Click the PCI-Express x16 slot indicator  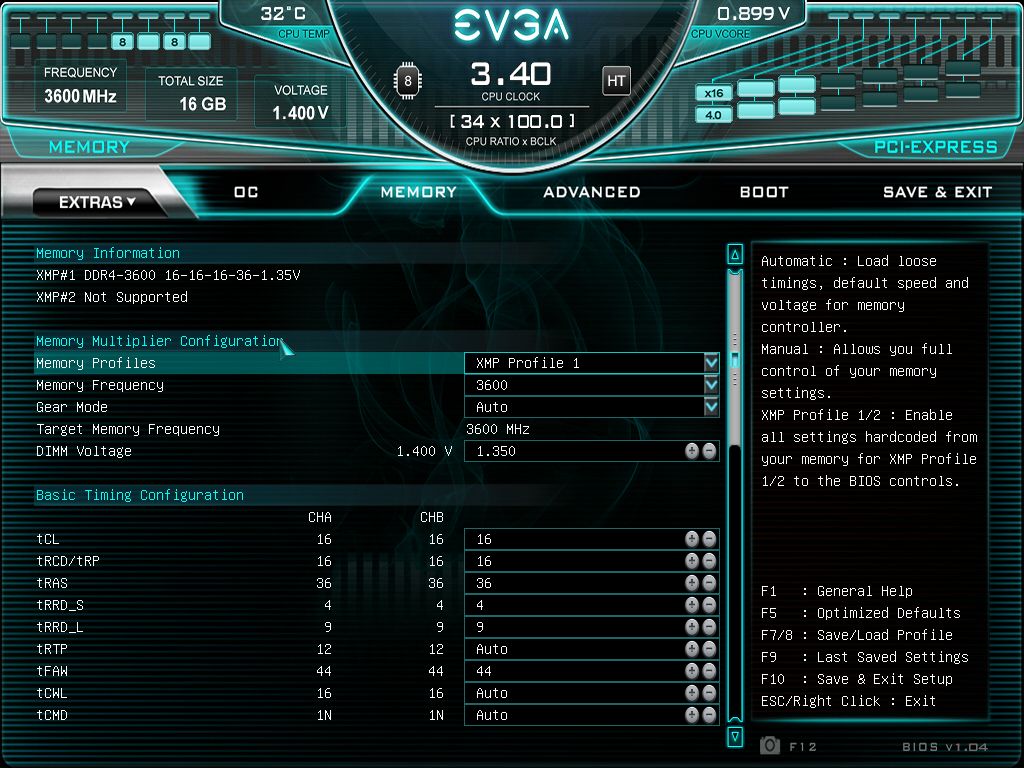[713, 93]
